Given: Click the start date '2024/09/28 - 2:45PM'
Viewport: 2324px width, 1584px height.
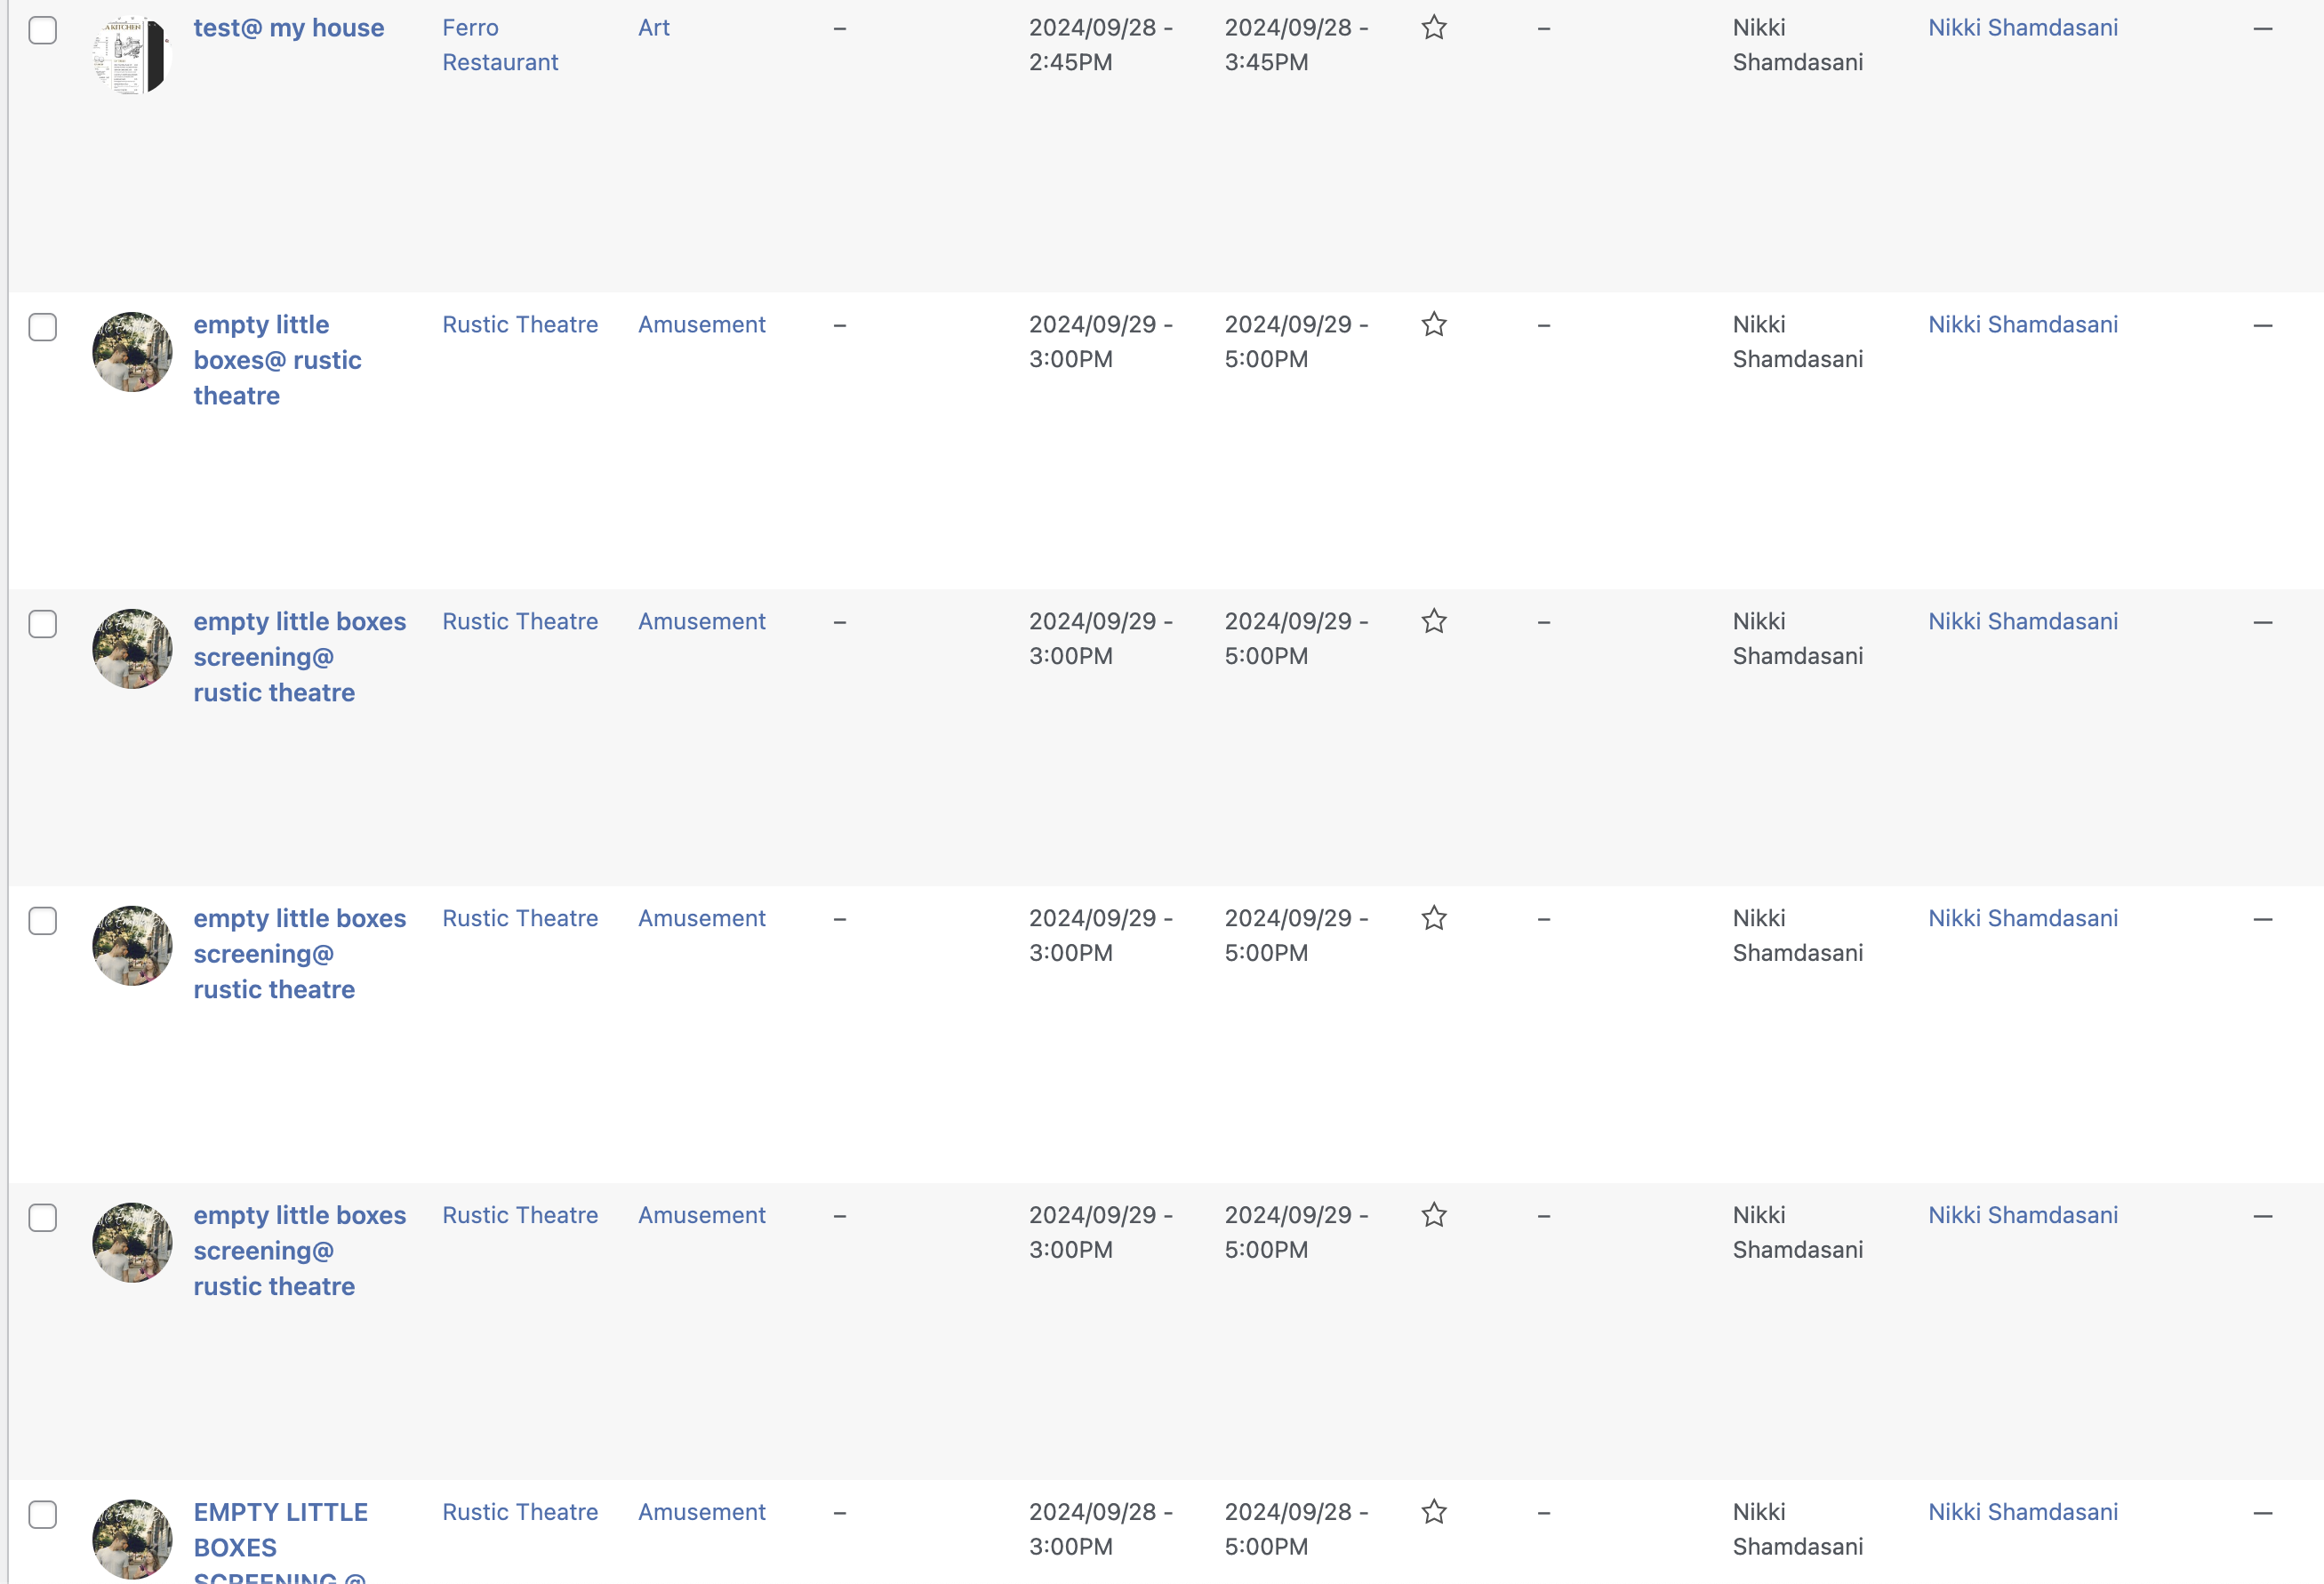Looking at the screenshot, I should 1101,45.
